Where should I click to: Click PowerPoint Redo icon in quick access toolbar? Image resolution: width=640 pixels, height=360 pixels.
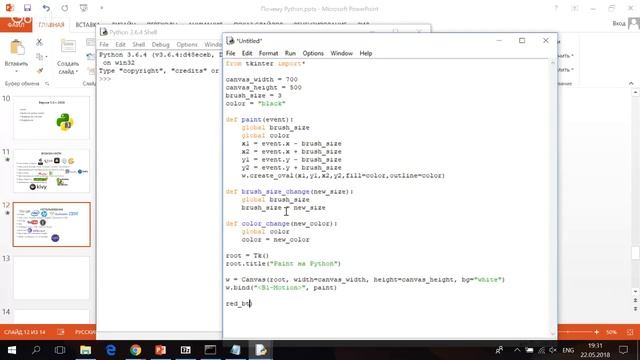65,8
